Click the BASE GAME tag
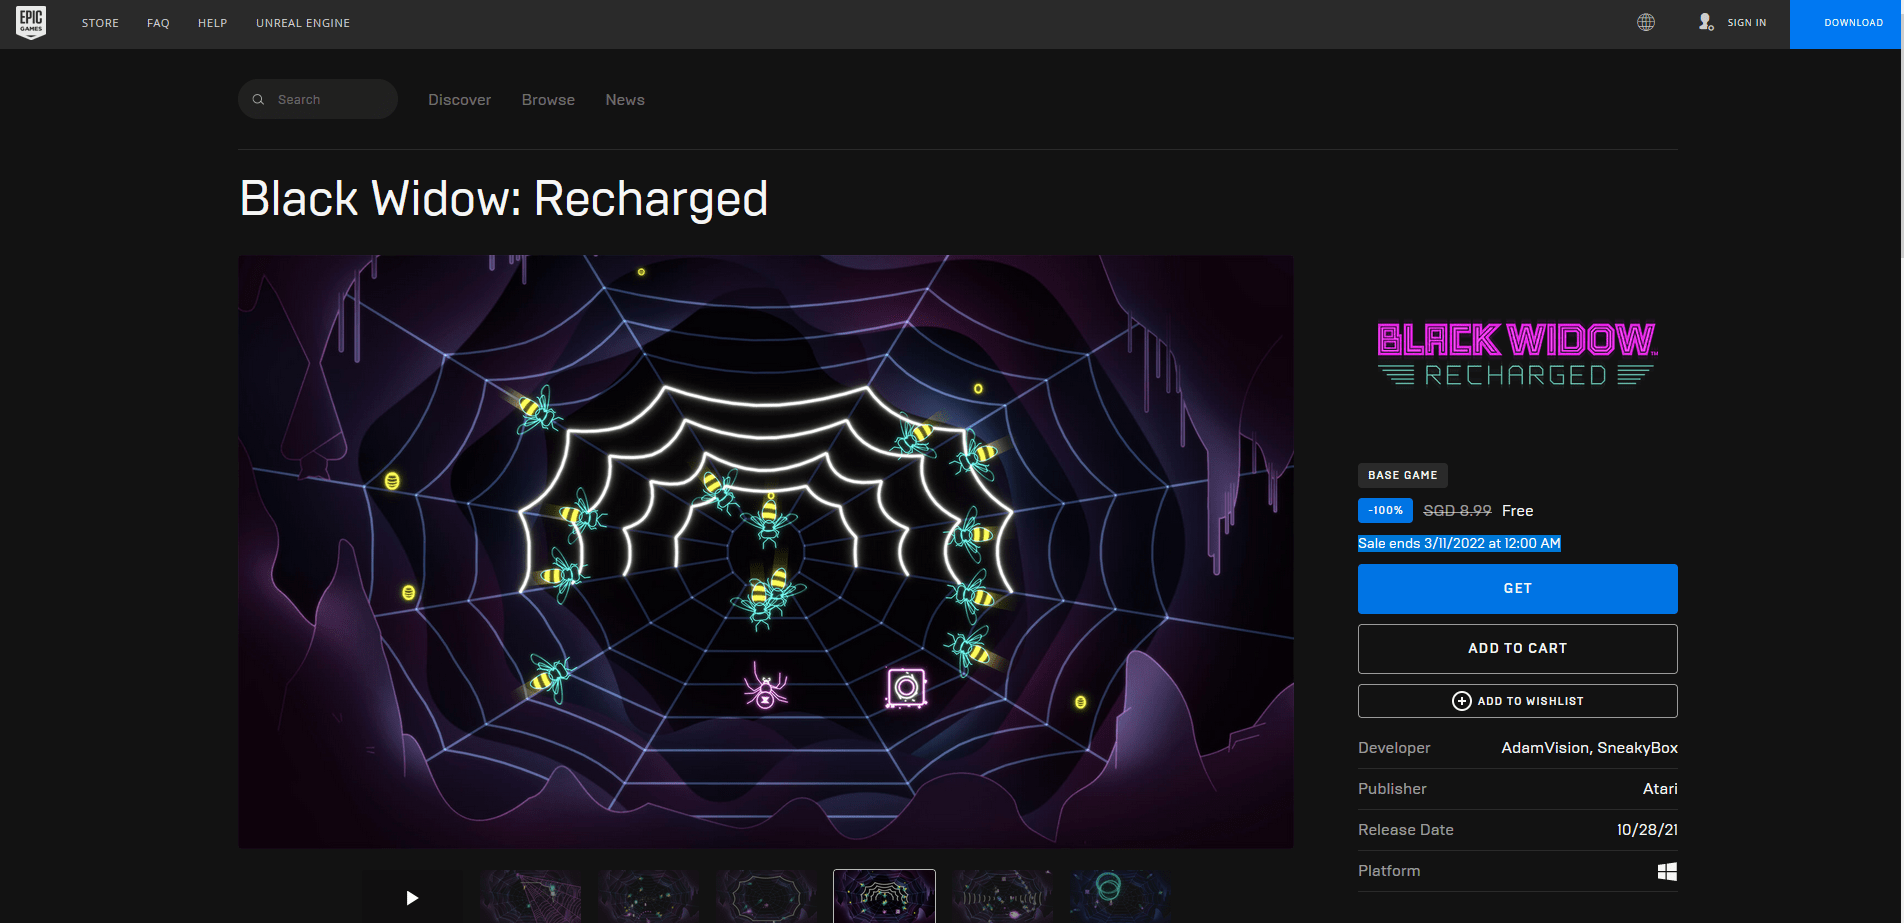The height and width of the screenshot is (923, 1904). 1403,475
